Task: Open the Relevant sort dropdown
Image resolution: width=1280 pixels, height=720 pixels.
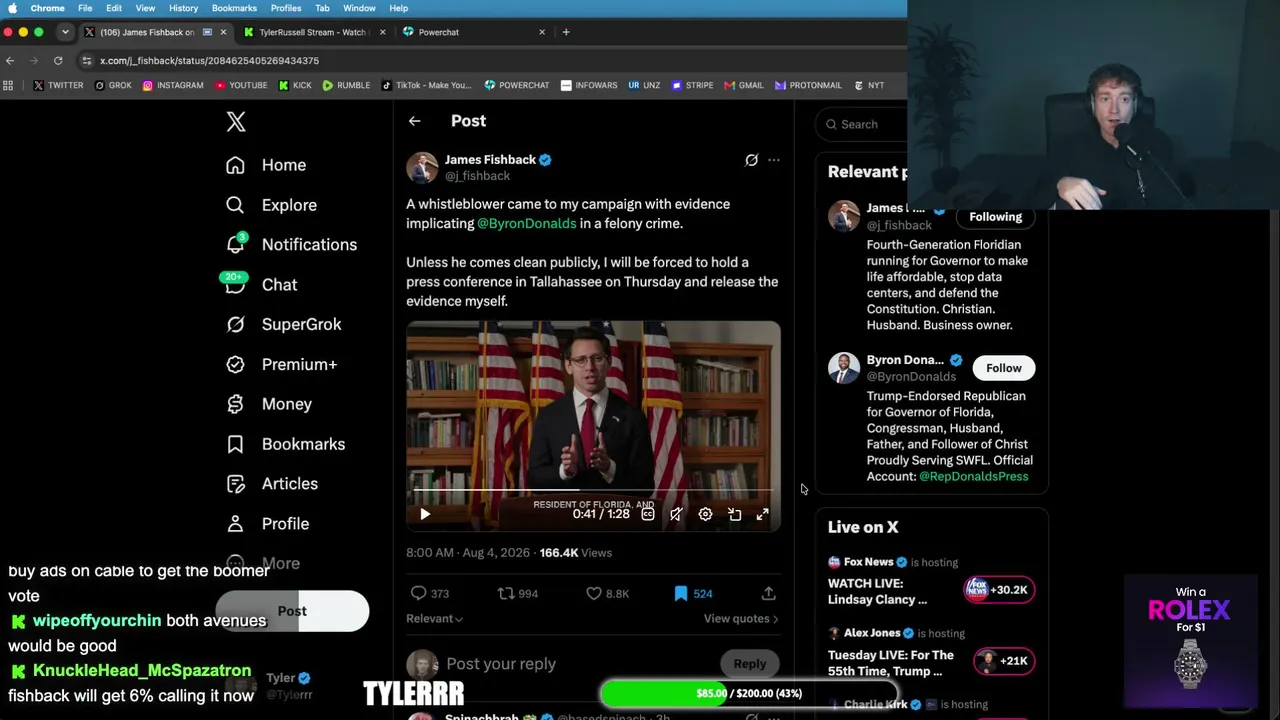Action: click(434, 619)
